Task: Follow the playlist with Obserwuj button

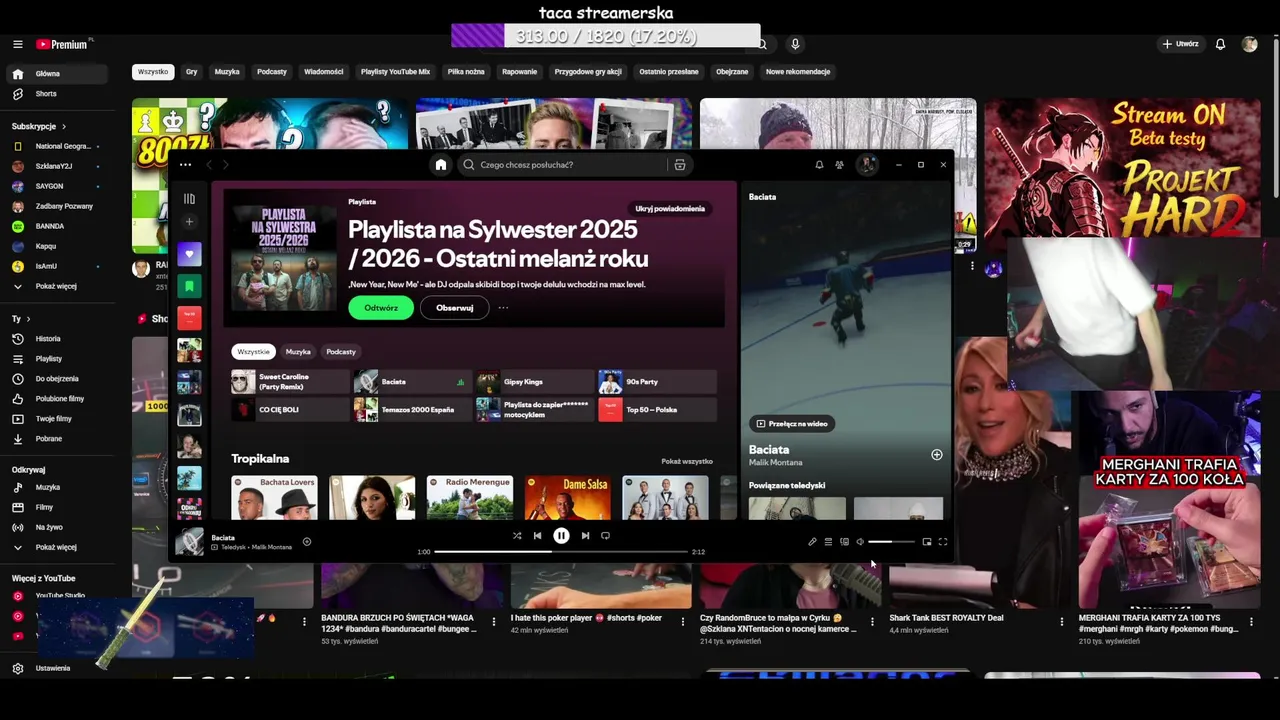Action: [454, 308]
